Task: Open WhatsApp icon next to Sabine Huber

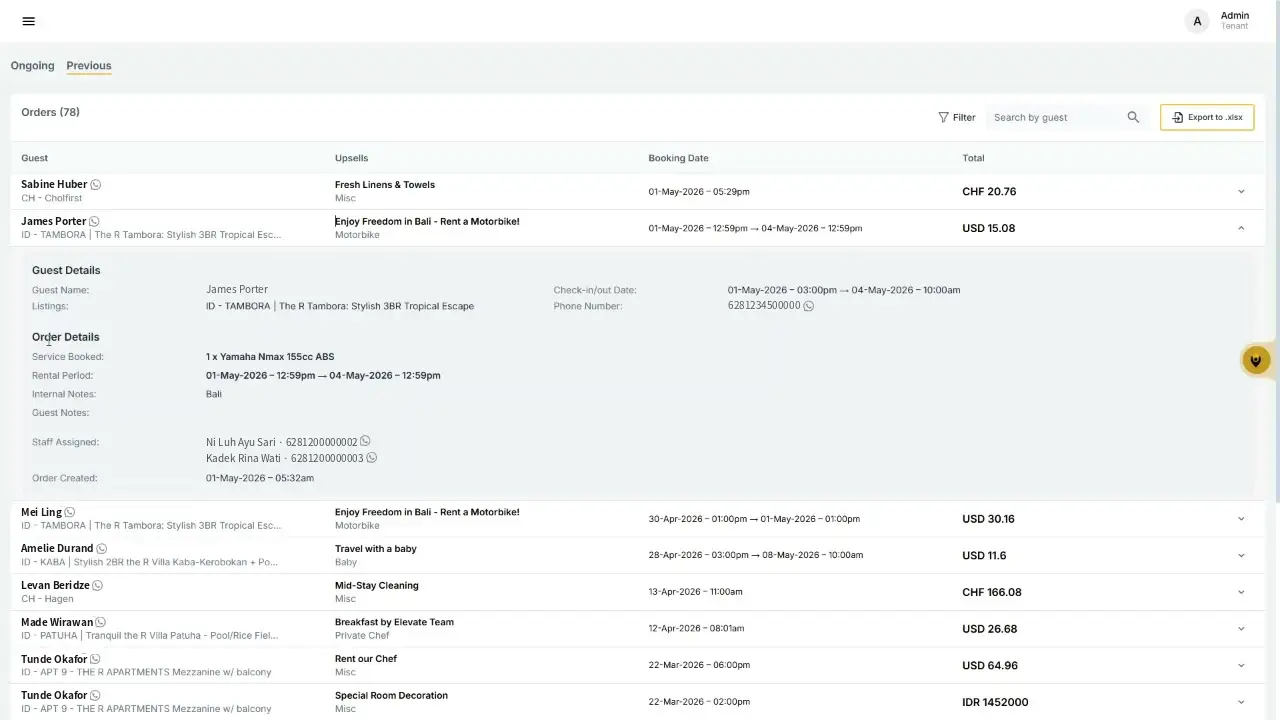Action: [96, 184]
